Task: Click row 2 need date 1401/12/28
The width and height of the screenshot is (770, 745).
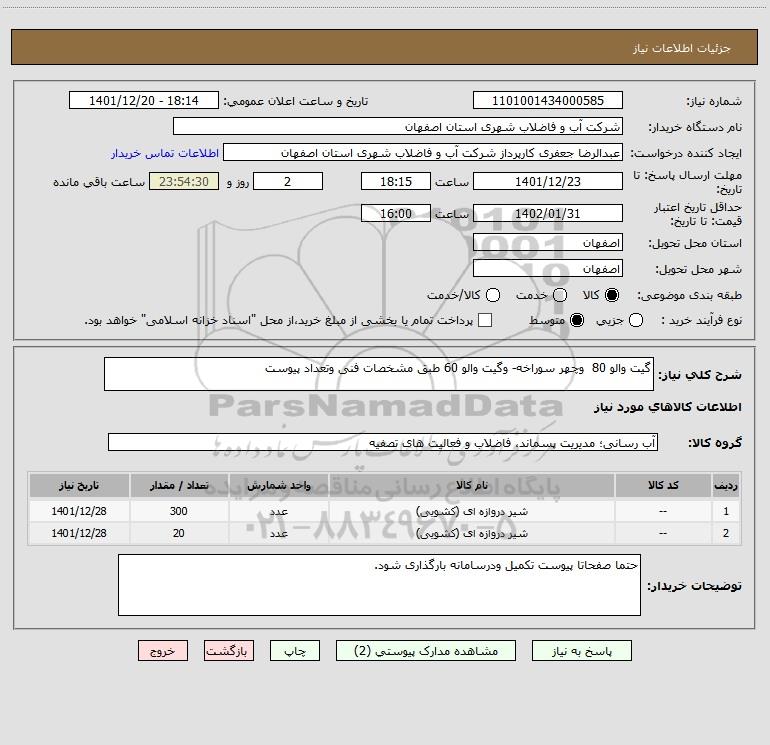Action: pyautogui.click(x=79, y=533)
